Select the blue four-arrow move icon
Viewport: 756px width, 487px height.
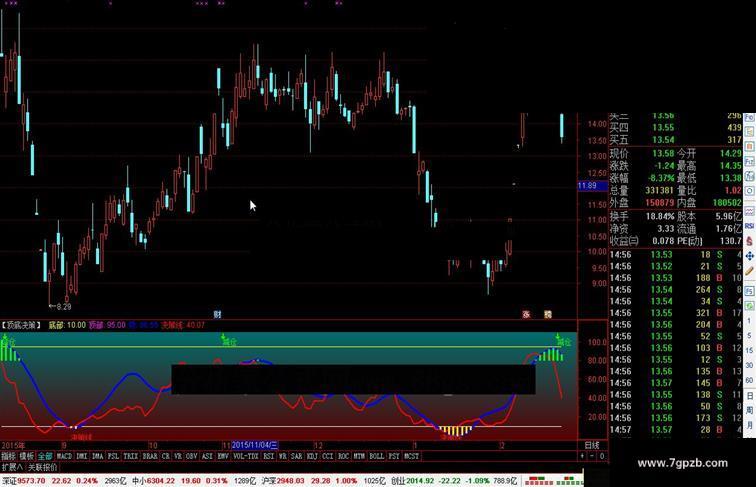749,257
